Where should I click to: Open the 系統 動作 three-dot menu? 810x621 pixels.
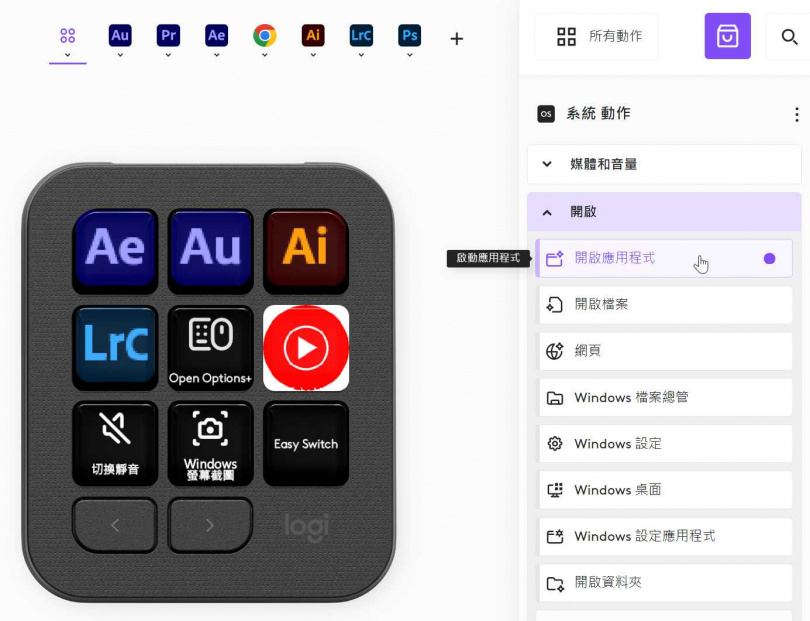pos(796,113)
